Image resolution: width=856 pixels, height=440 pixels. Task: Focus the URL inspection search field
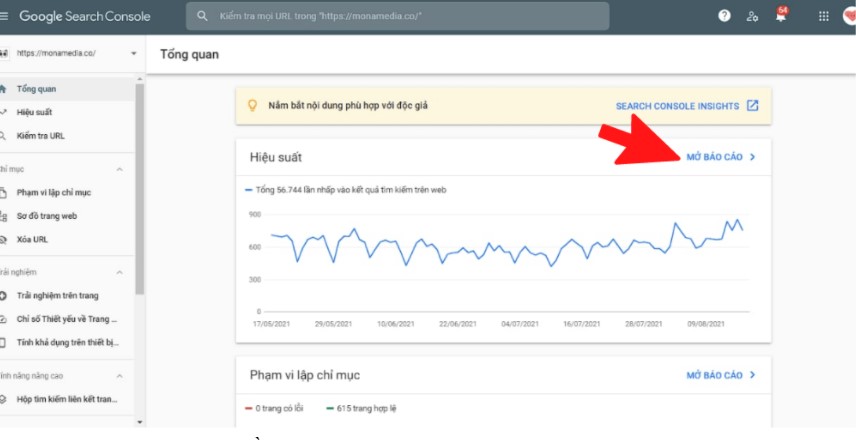[x=397, y=16]
